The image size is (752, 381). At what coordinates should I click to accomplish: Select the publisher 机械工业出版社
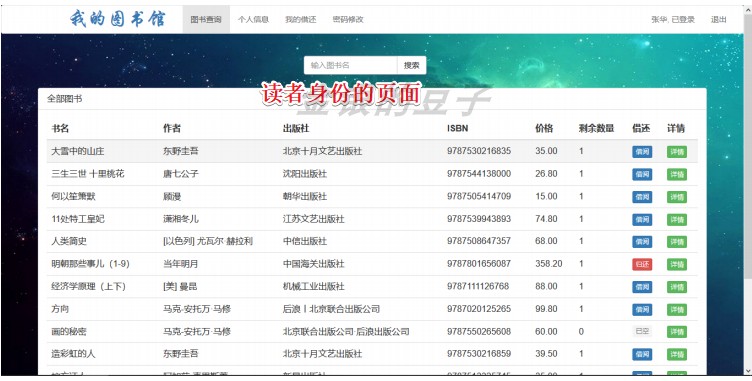pyautogui.click(x=313, y=286)
